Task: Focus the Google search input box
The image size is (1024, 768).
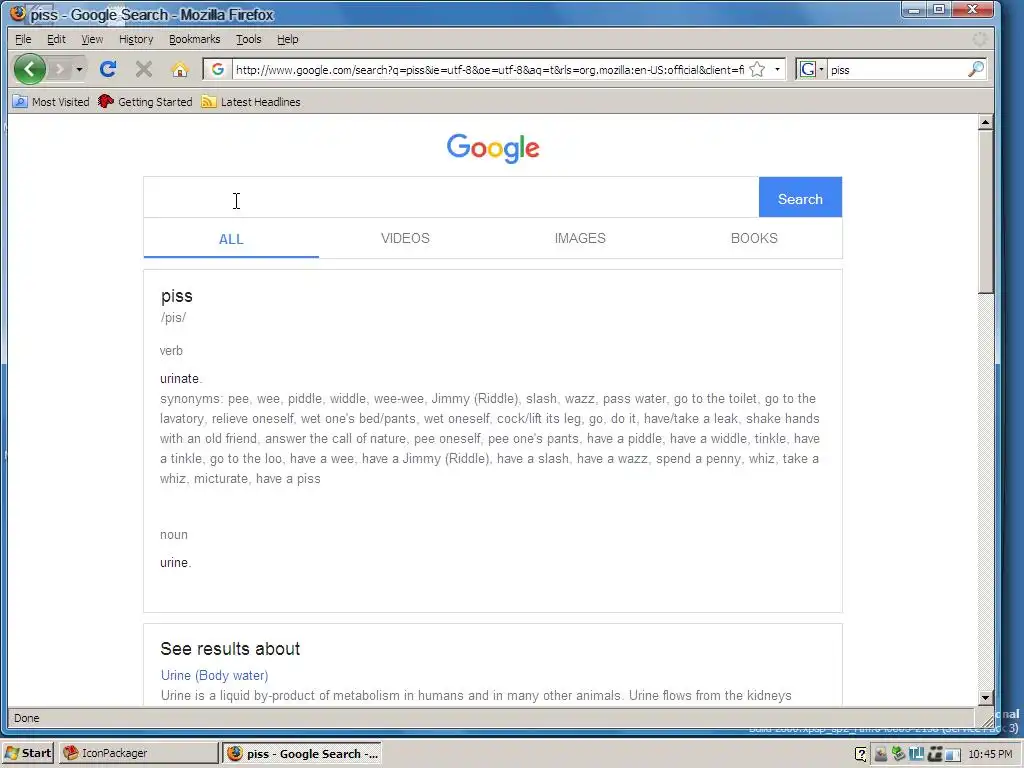Action: 451,198
